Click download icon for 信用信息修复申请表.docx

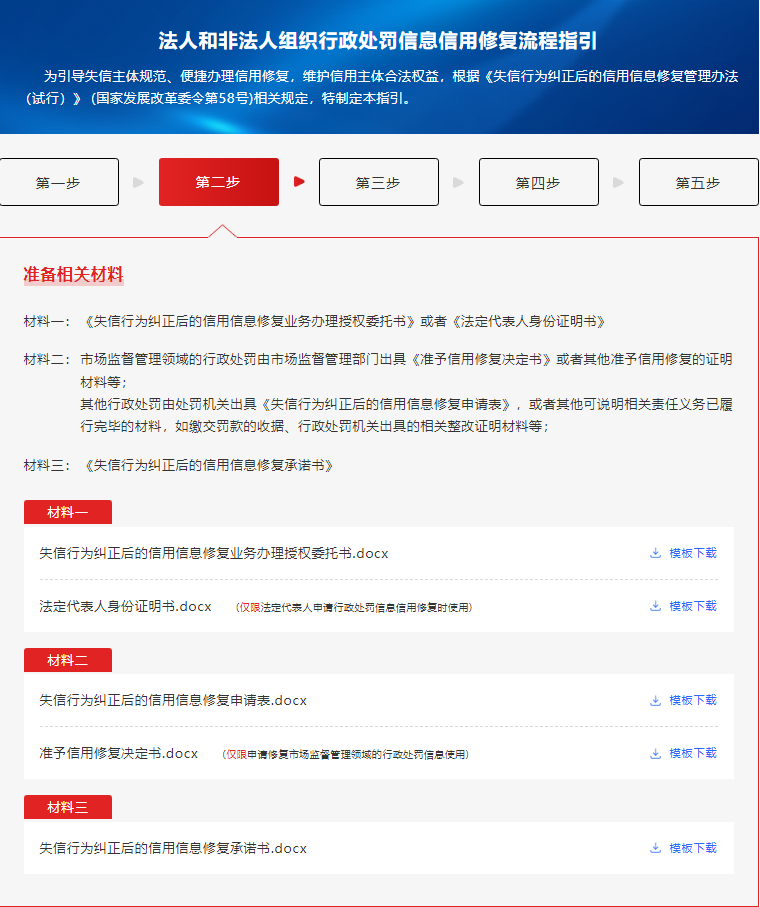pyautogui.click(x=655, y=700)
